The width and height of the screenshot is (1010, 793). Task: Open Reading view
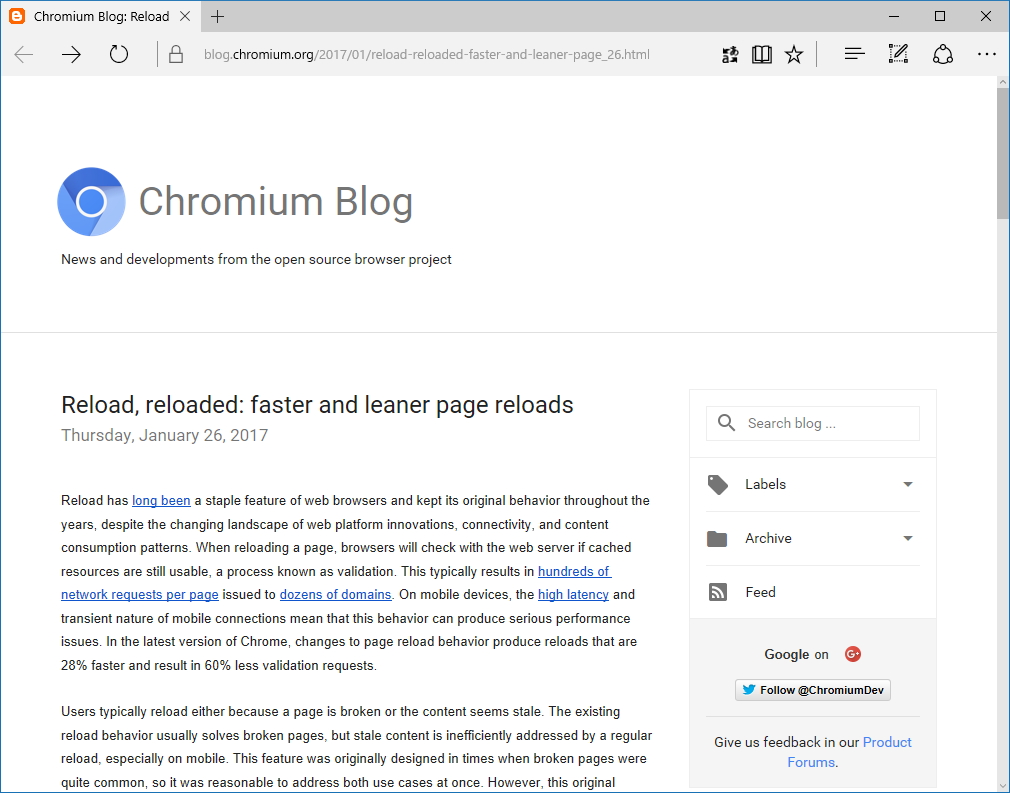[x=761, y=54]
